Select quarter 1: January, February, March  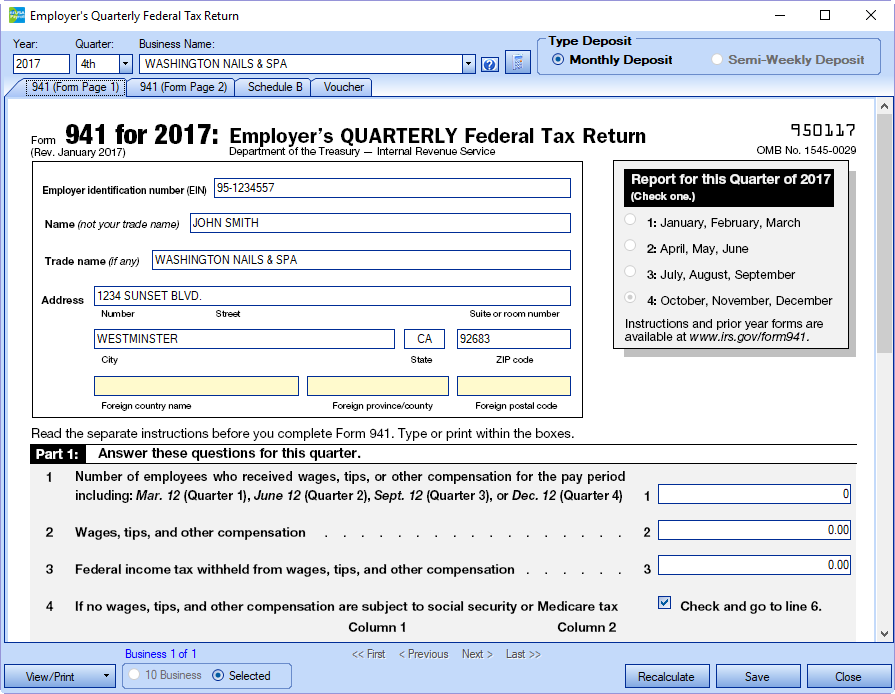pos(630,222)
